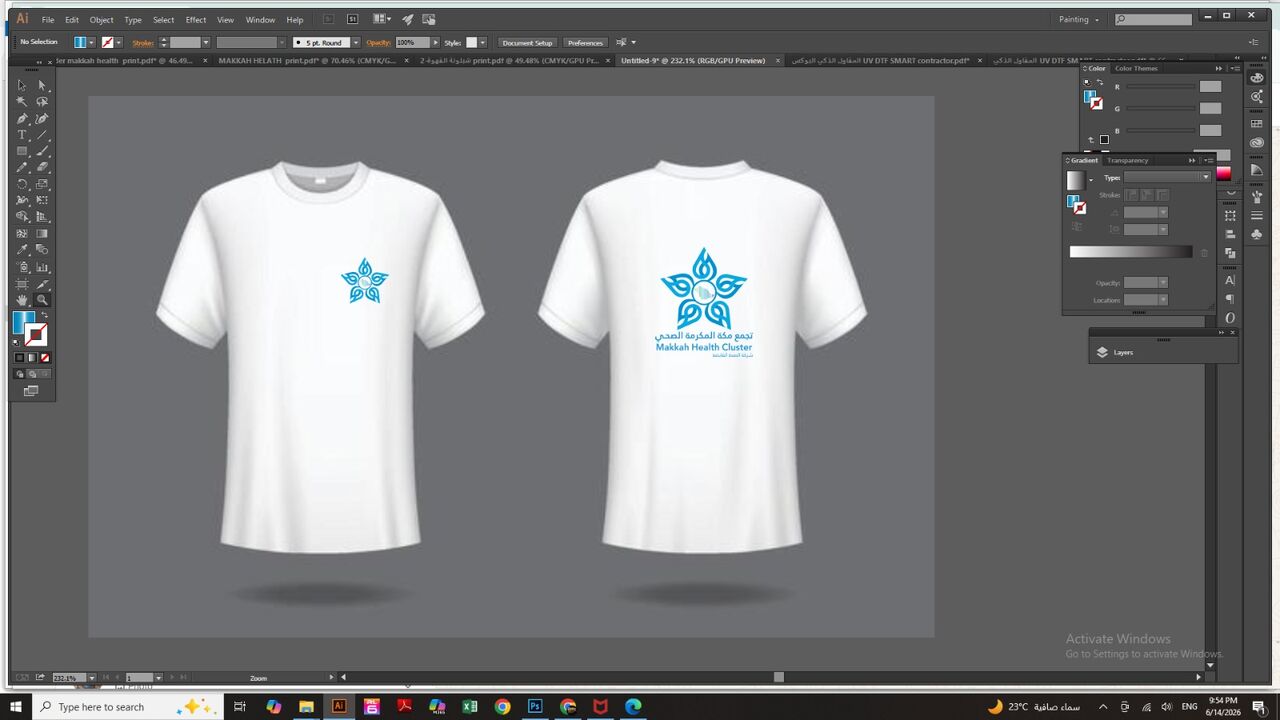This screenshot has height=720, width=1280.
Task: Select the Eraser tool in the toolbox
Action: pyautogui.click(x=42, y=167)
